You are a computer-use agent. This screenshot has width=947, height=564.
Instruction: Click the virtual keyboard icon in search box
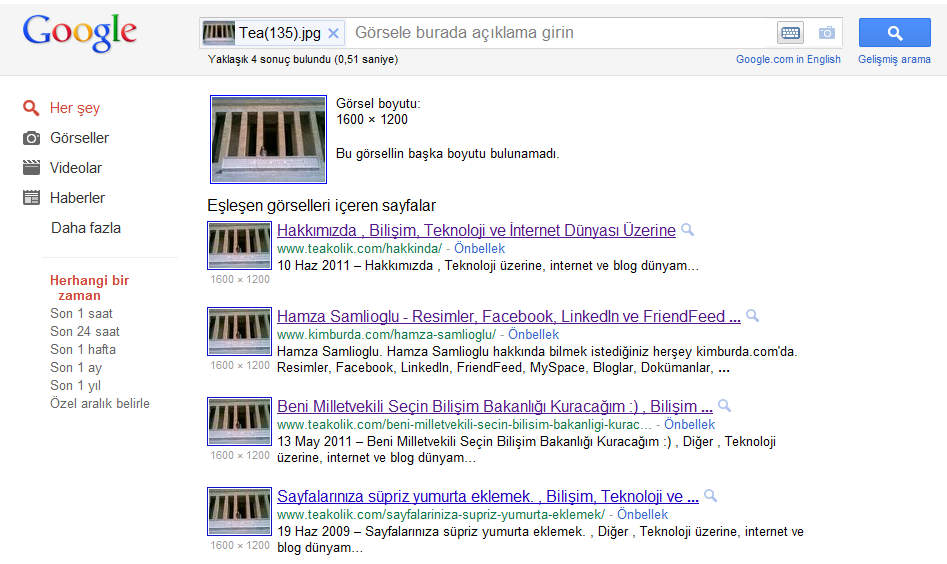tap(790, 33)
